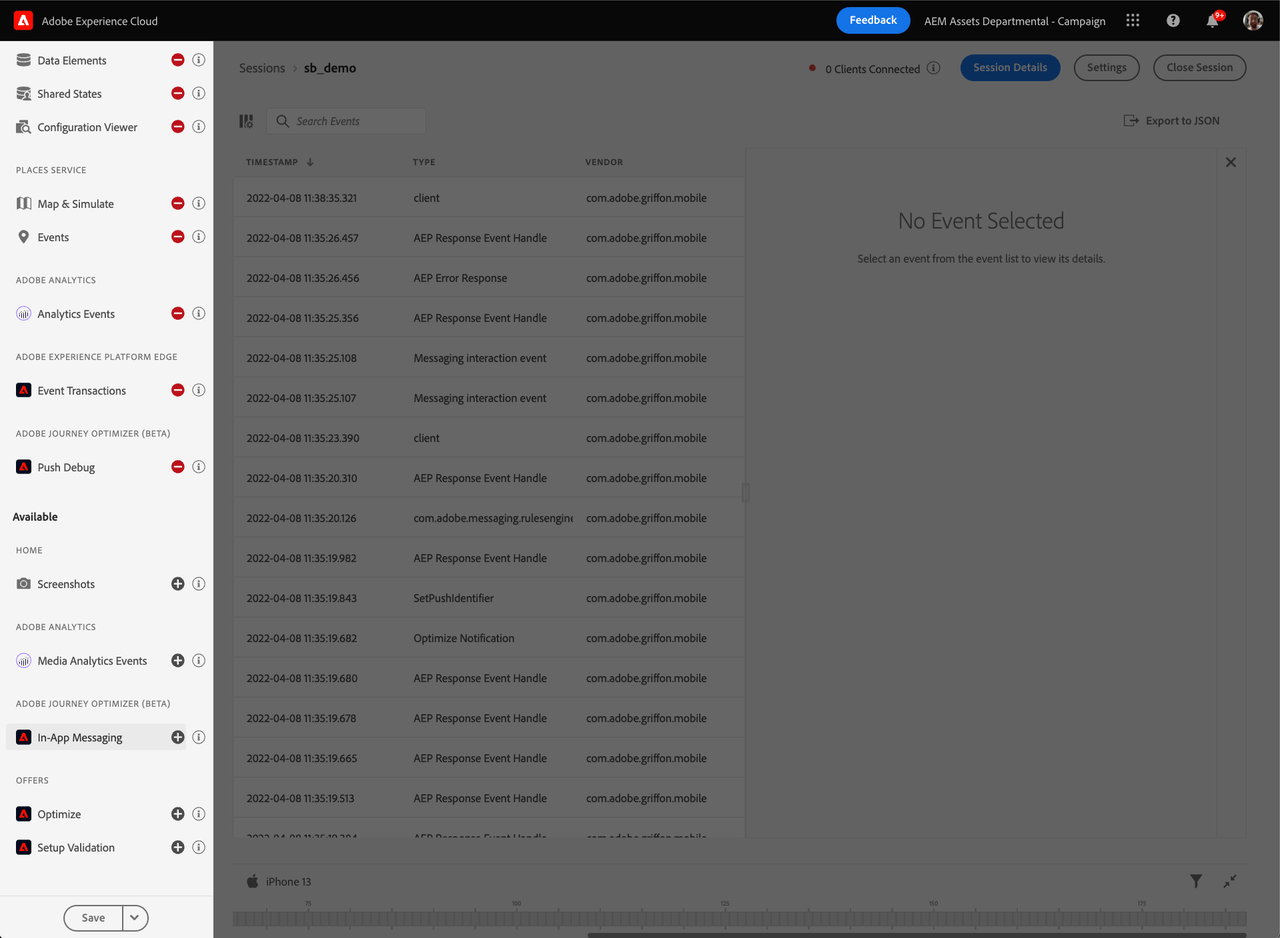The image size is (1280, 938).
Task: Remove Push Debug with its minus icon
Action: point(178,467)
